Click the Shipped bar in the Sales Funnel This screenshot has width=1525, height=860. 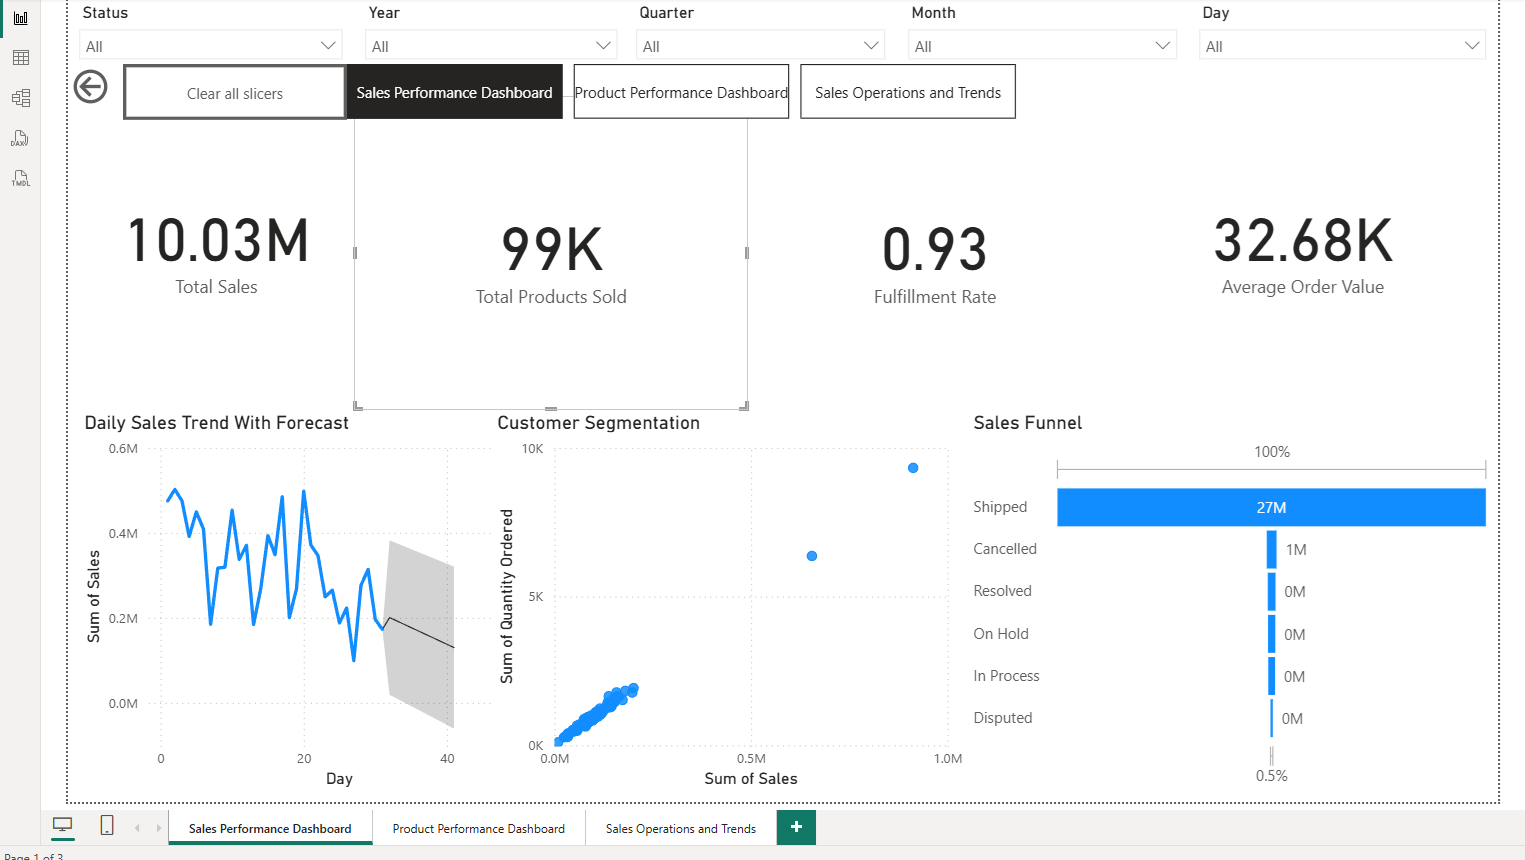[x=1270, y=507]
